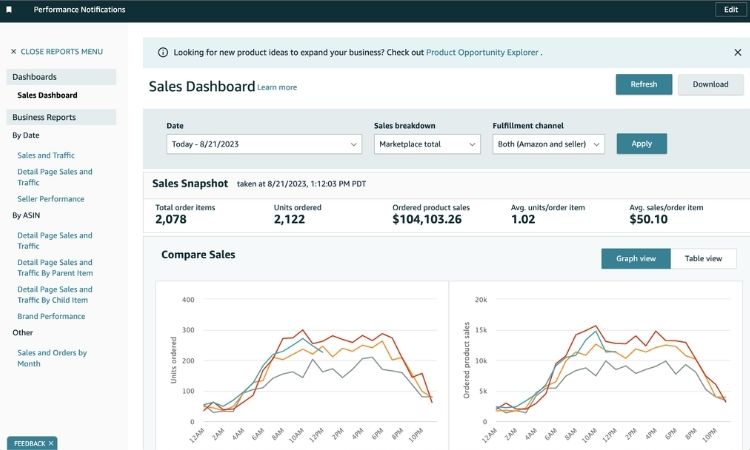
Task: Open the Date dropdown
Action: pos(263,144)
